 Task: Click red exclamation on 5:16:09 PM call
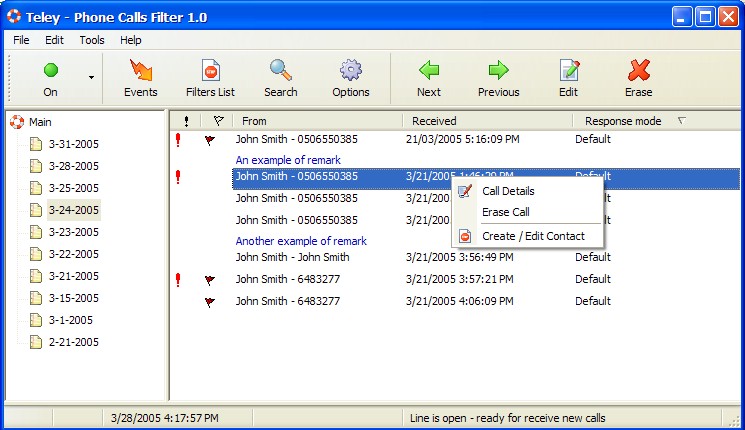click(178, 140)
